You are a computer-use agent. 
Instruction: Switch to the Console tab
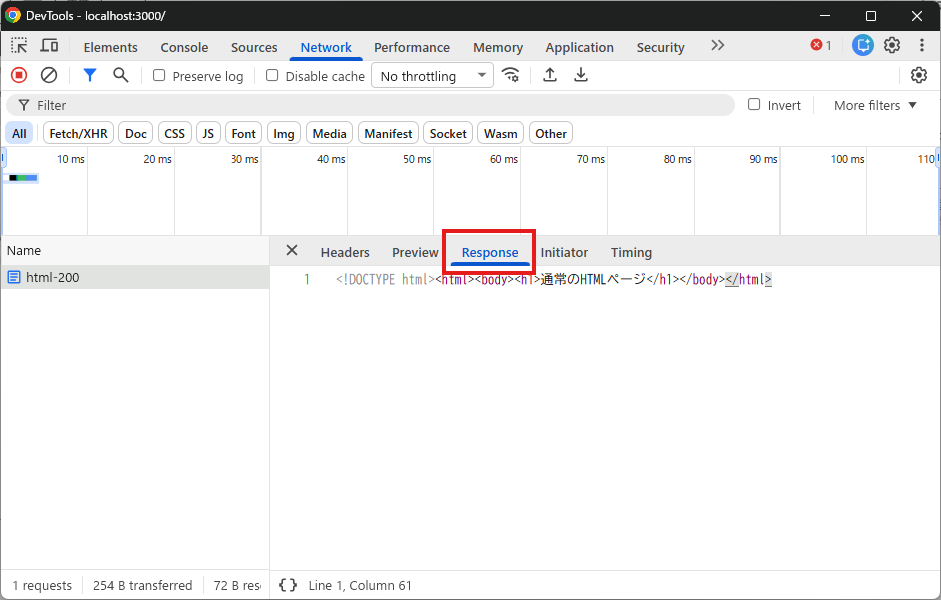coord(184,47)
